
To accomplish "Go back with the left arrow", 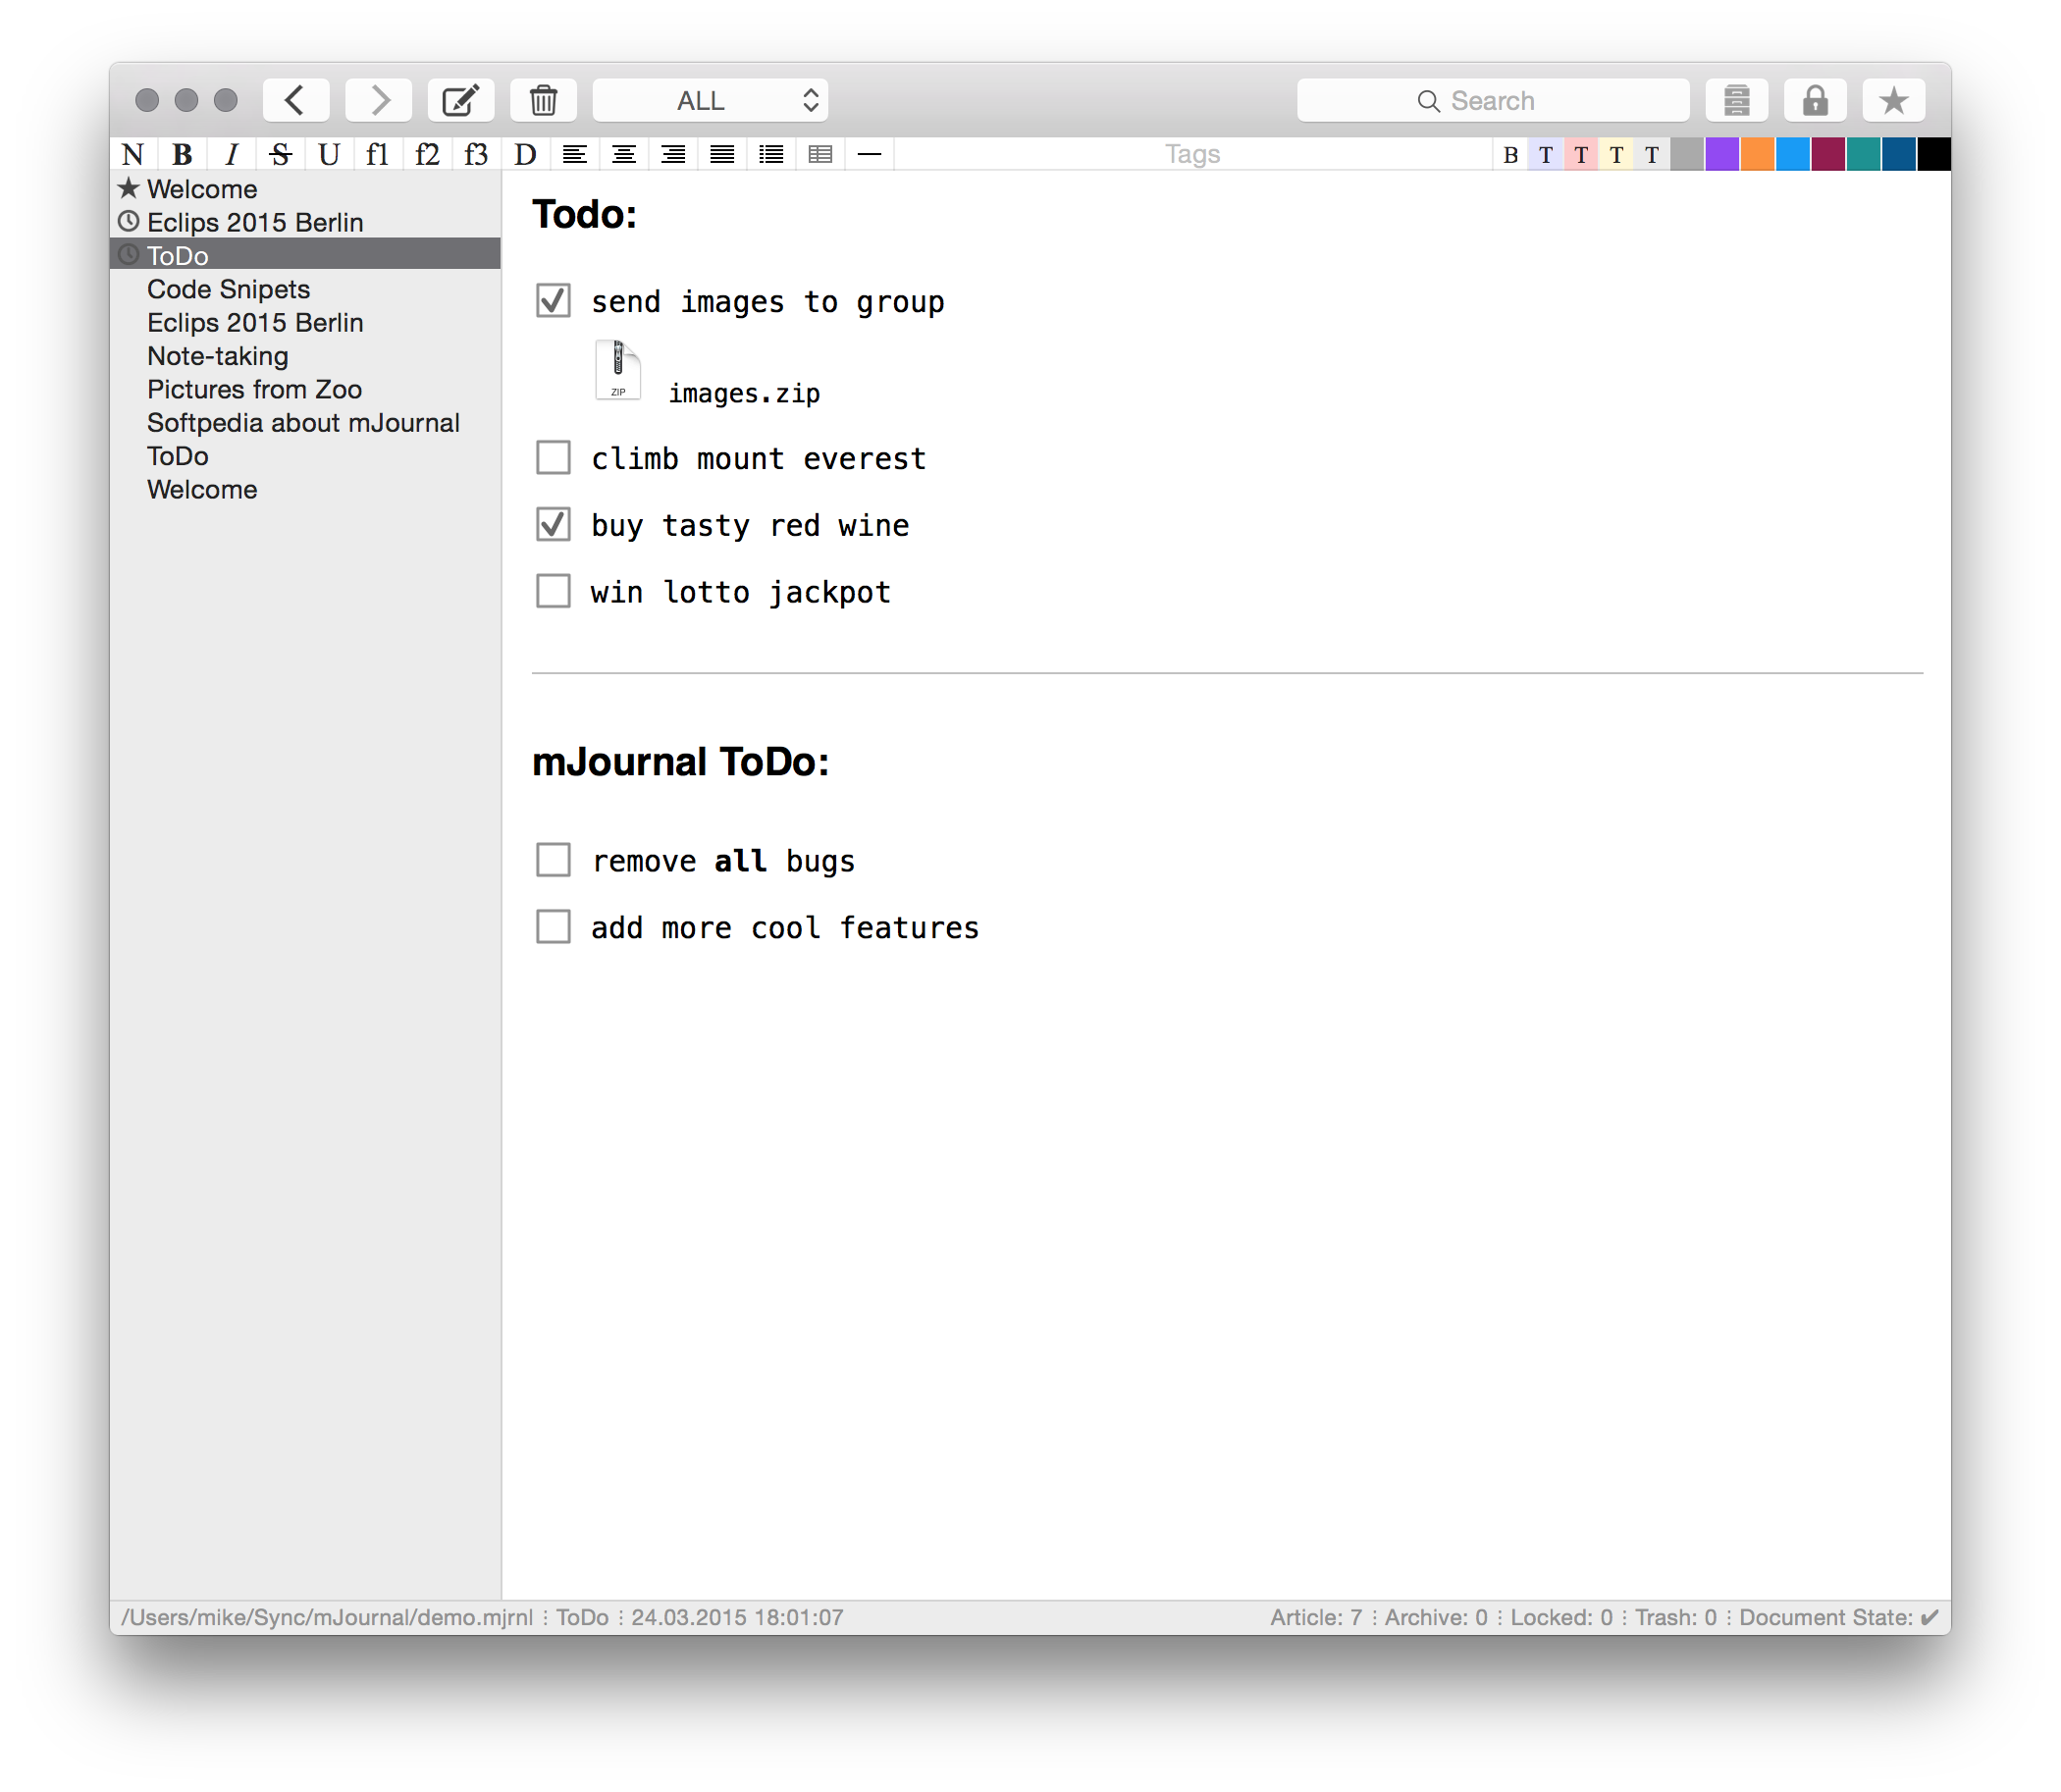I will pyautogui.click(x=295, y=100).
